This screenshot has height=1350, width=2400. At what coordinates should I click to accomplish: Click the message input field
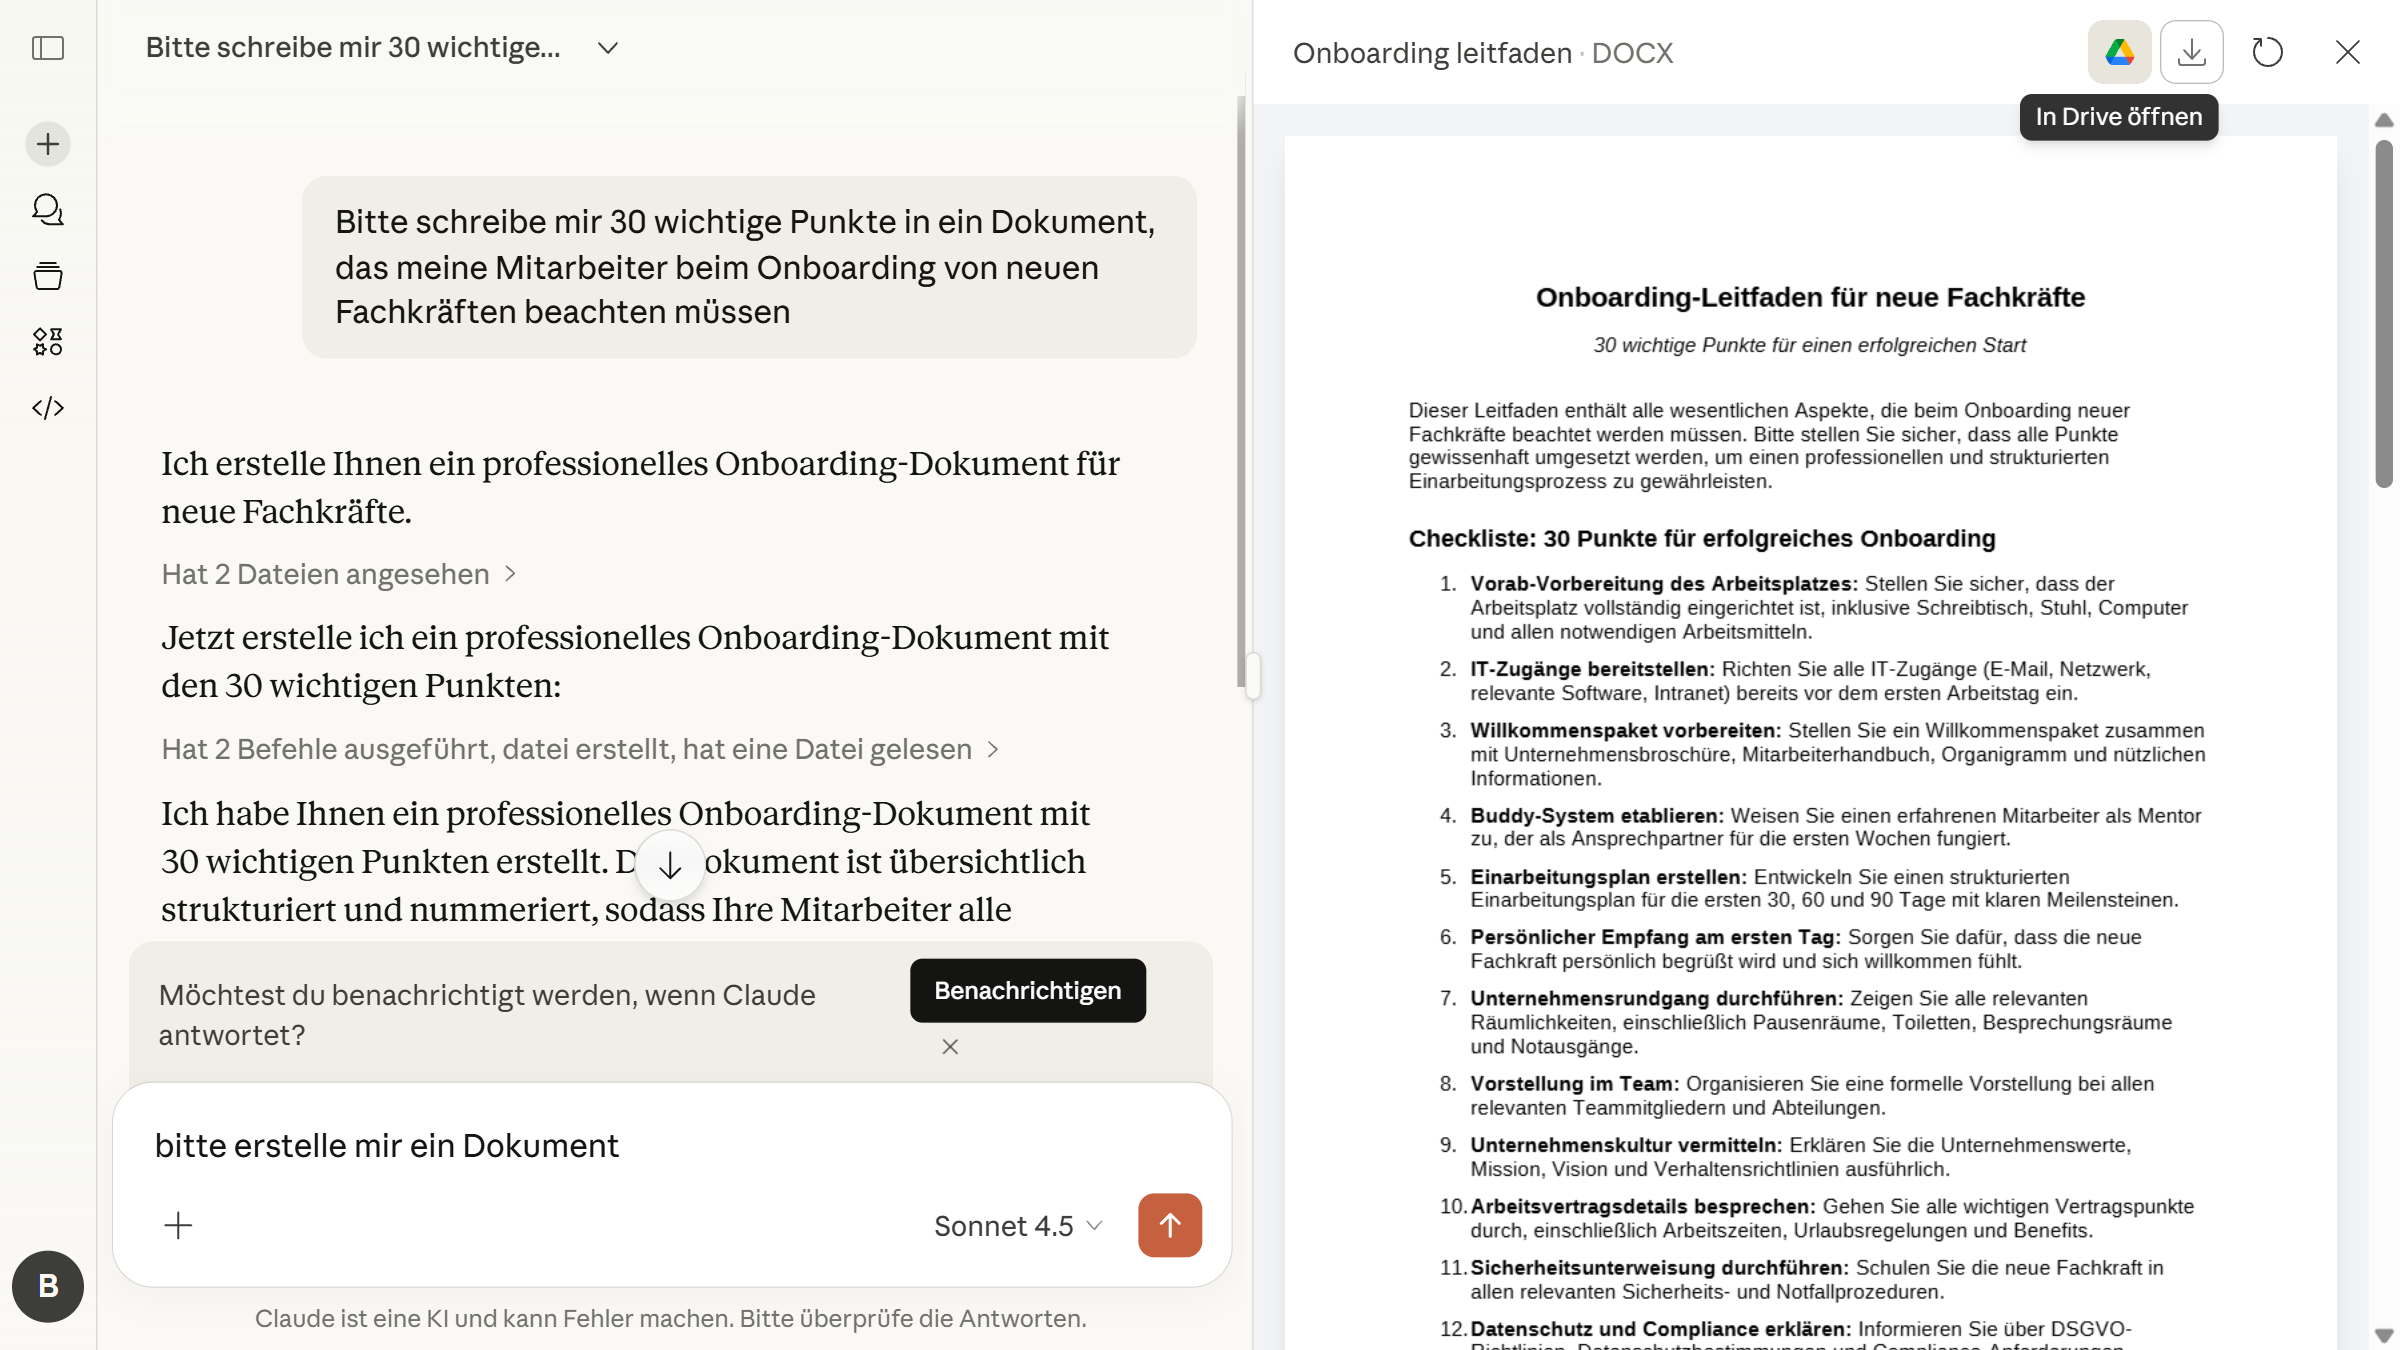click(670, 1146)
